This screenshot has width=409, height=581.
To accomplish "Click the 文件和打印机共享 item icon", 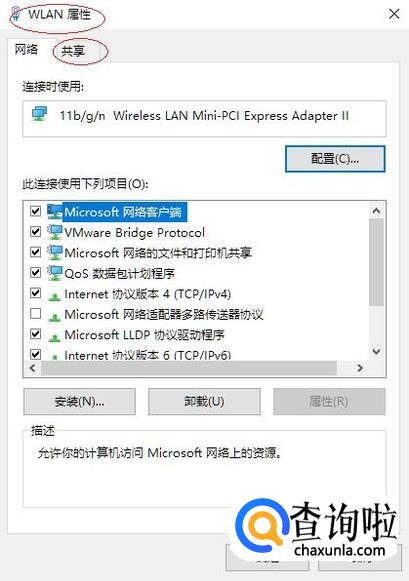I will click(x=55, y=253).
